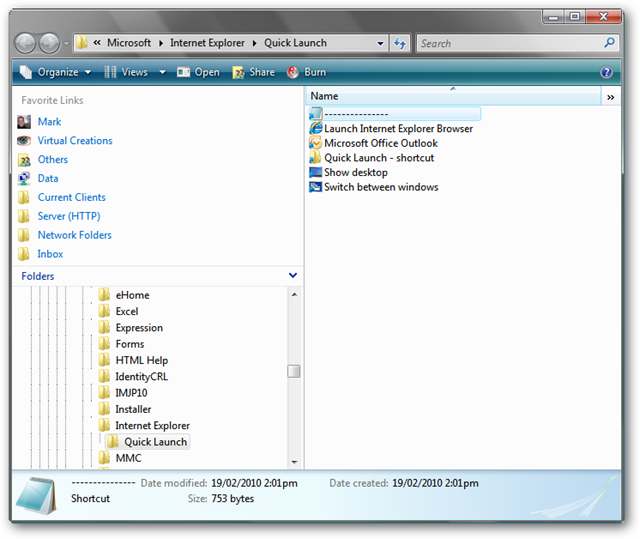Image resolution: width=640 pixels, height=539 pixels.
Task: Select MMC folder in tree
Action: (x=128, y=458)
